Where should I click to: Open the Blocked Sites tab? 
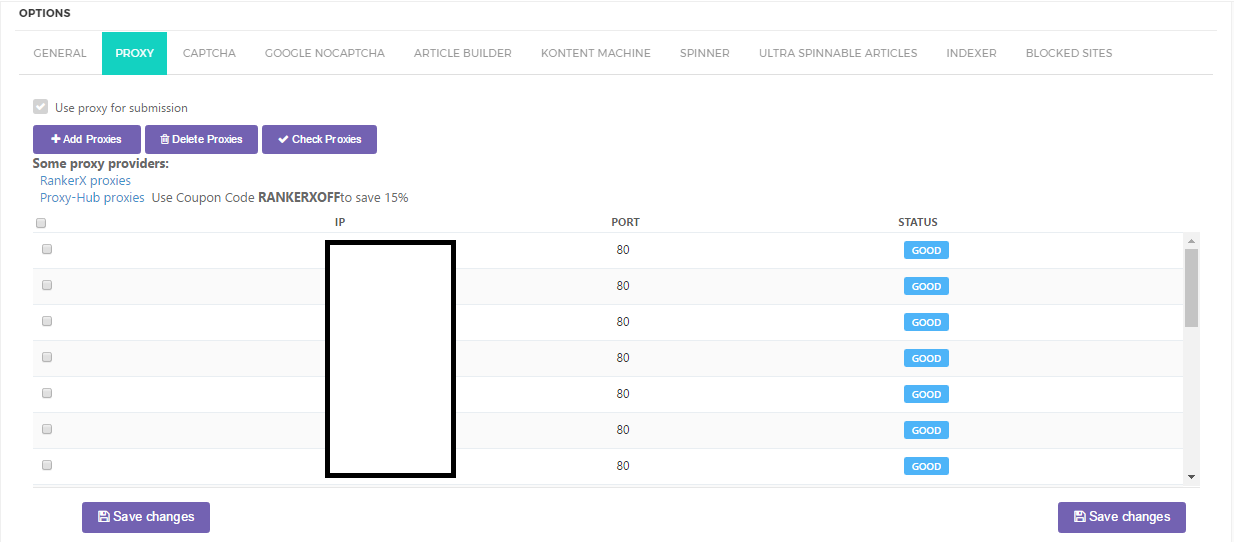pos(1068,53)
